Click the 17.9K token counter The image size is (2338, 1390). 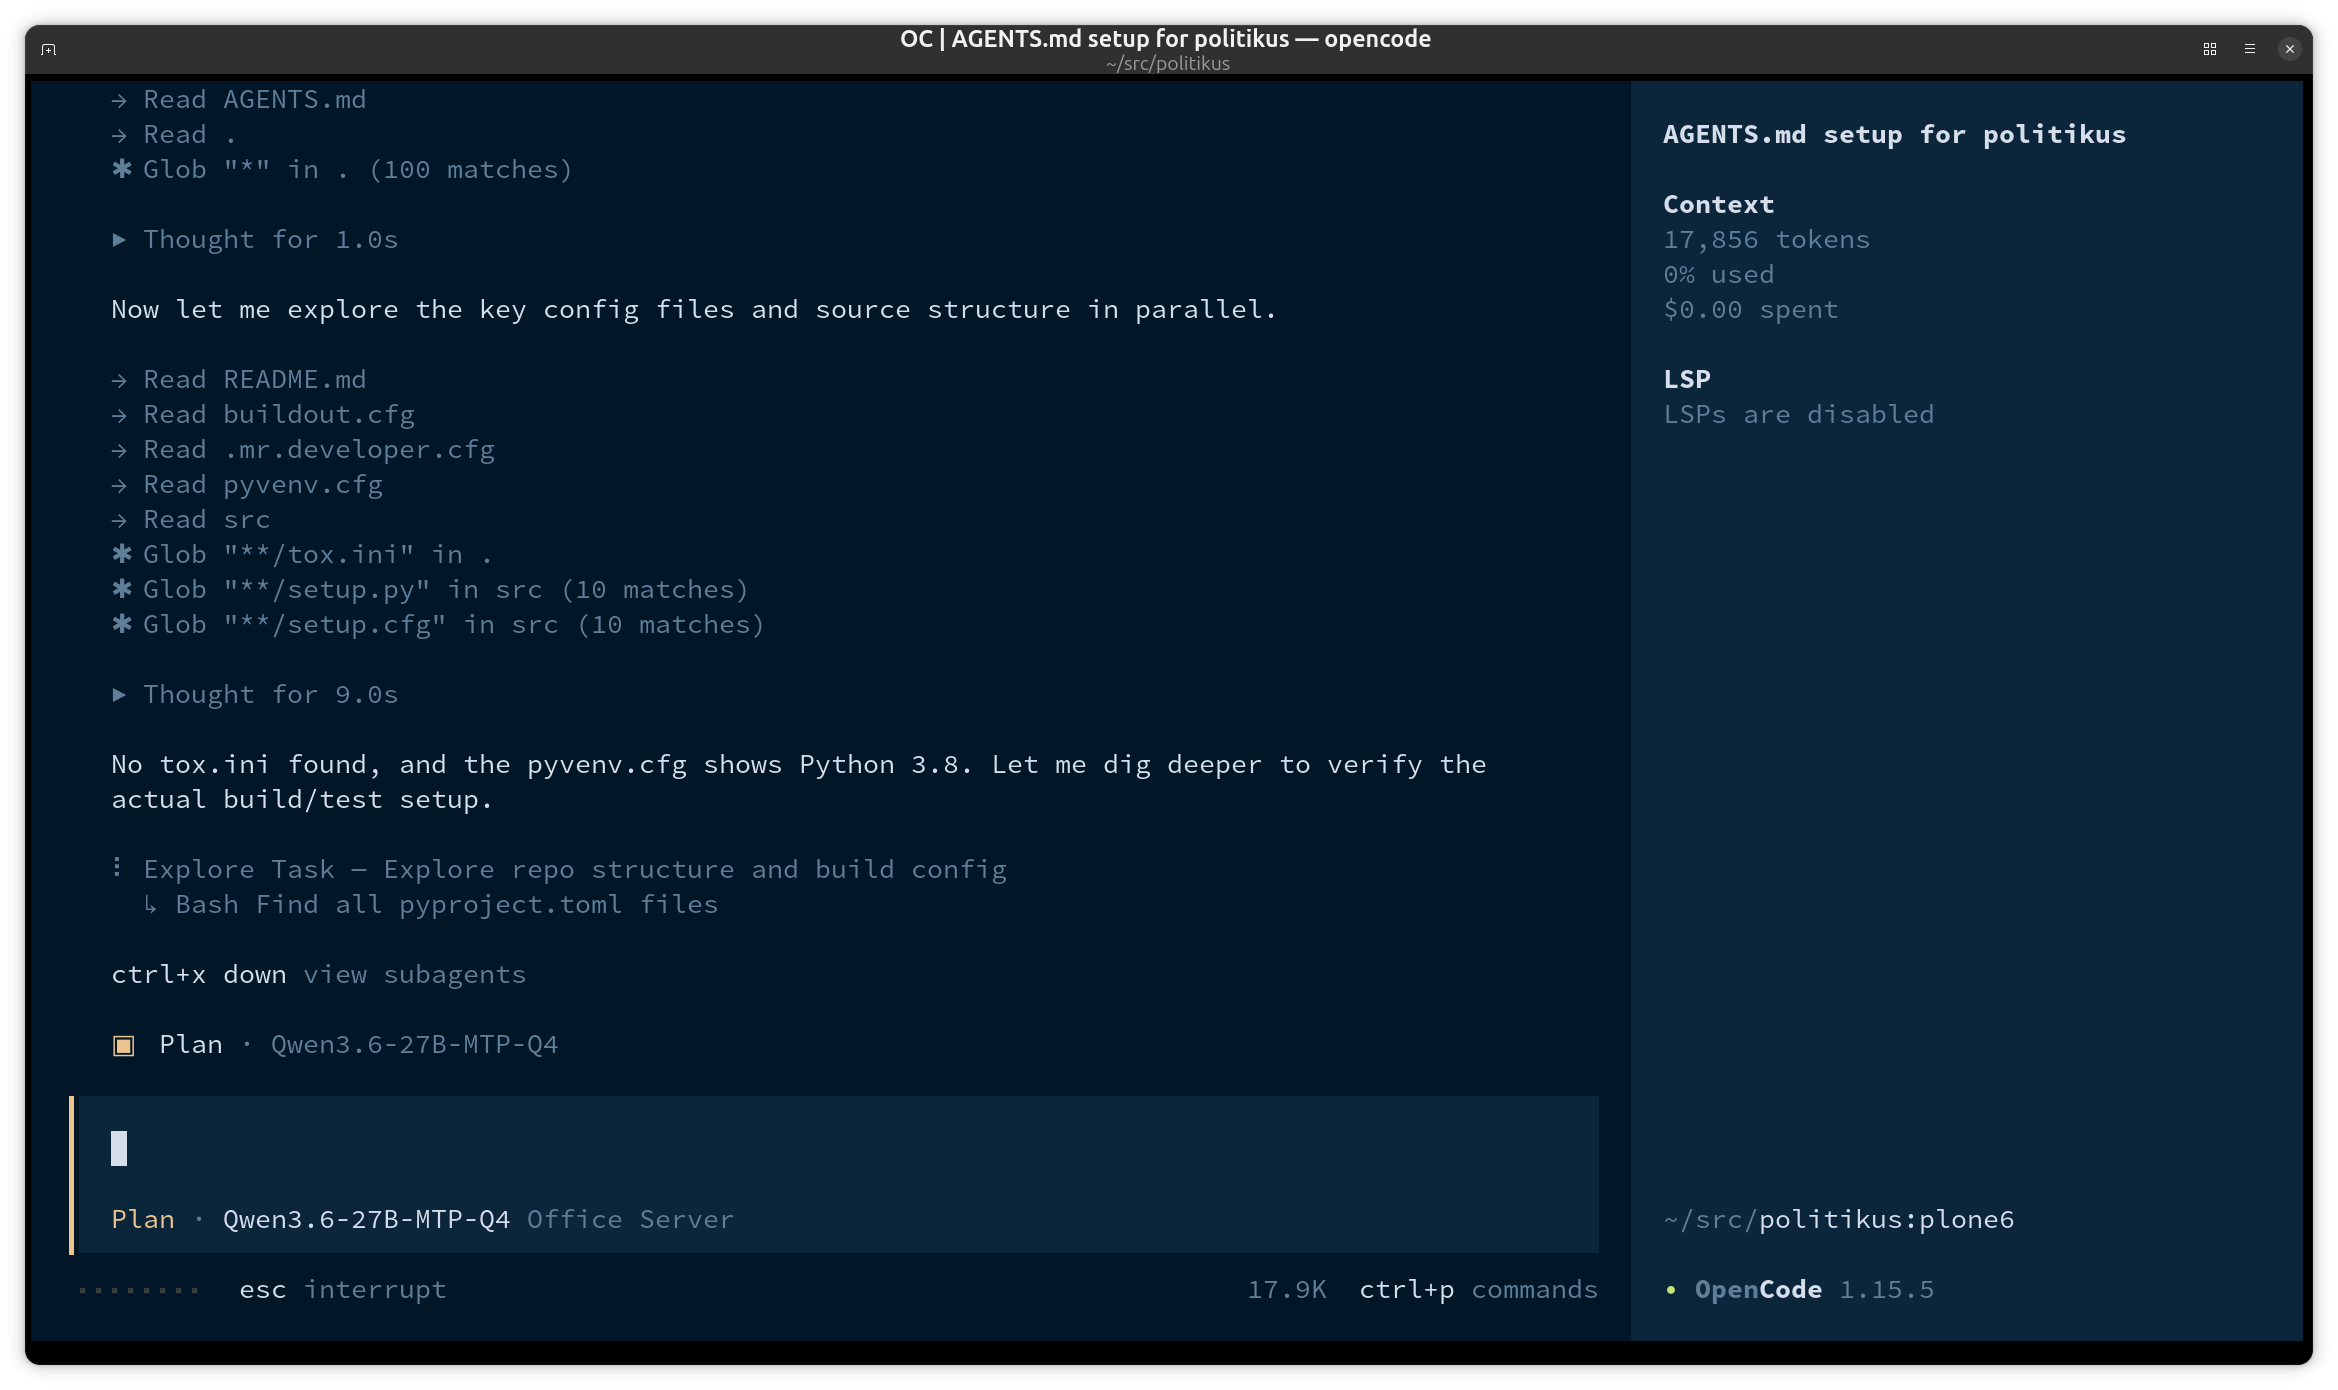[x=1286, y=1290]
